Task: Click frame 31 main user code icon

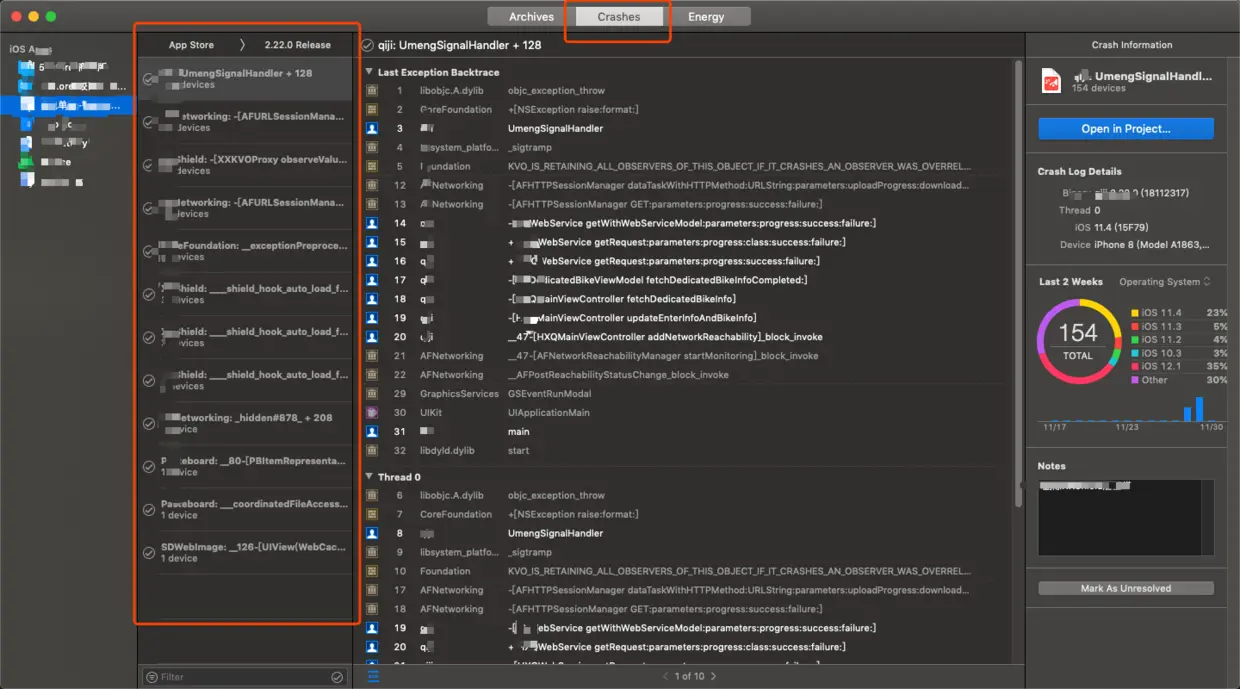Action: click(x=372, y=432)
